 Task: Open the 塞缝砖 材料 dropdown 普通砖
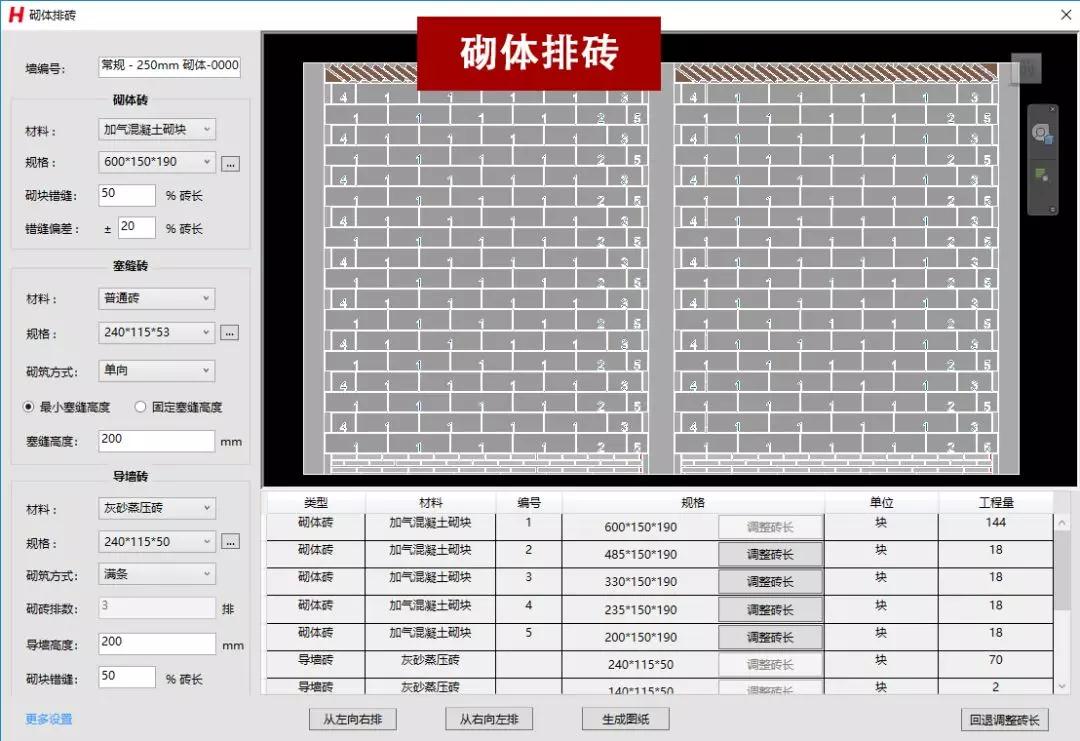pyautogui.click(x=156, y=298)
